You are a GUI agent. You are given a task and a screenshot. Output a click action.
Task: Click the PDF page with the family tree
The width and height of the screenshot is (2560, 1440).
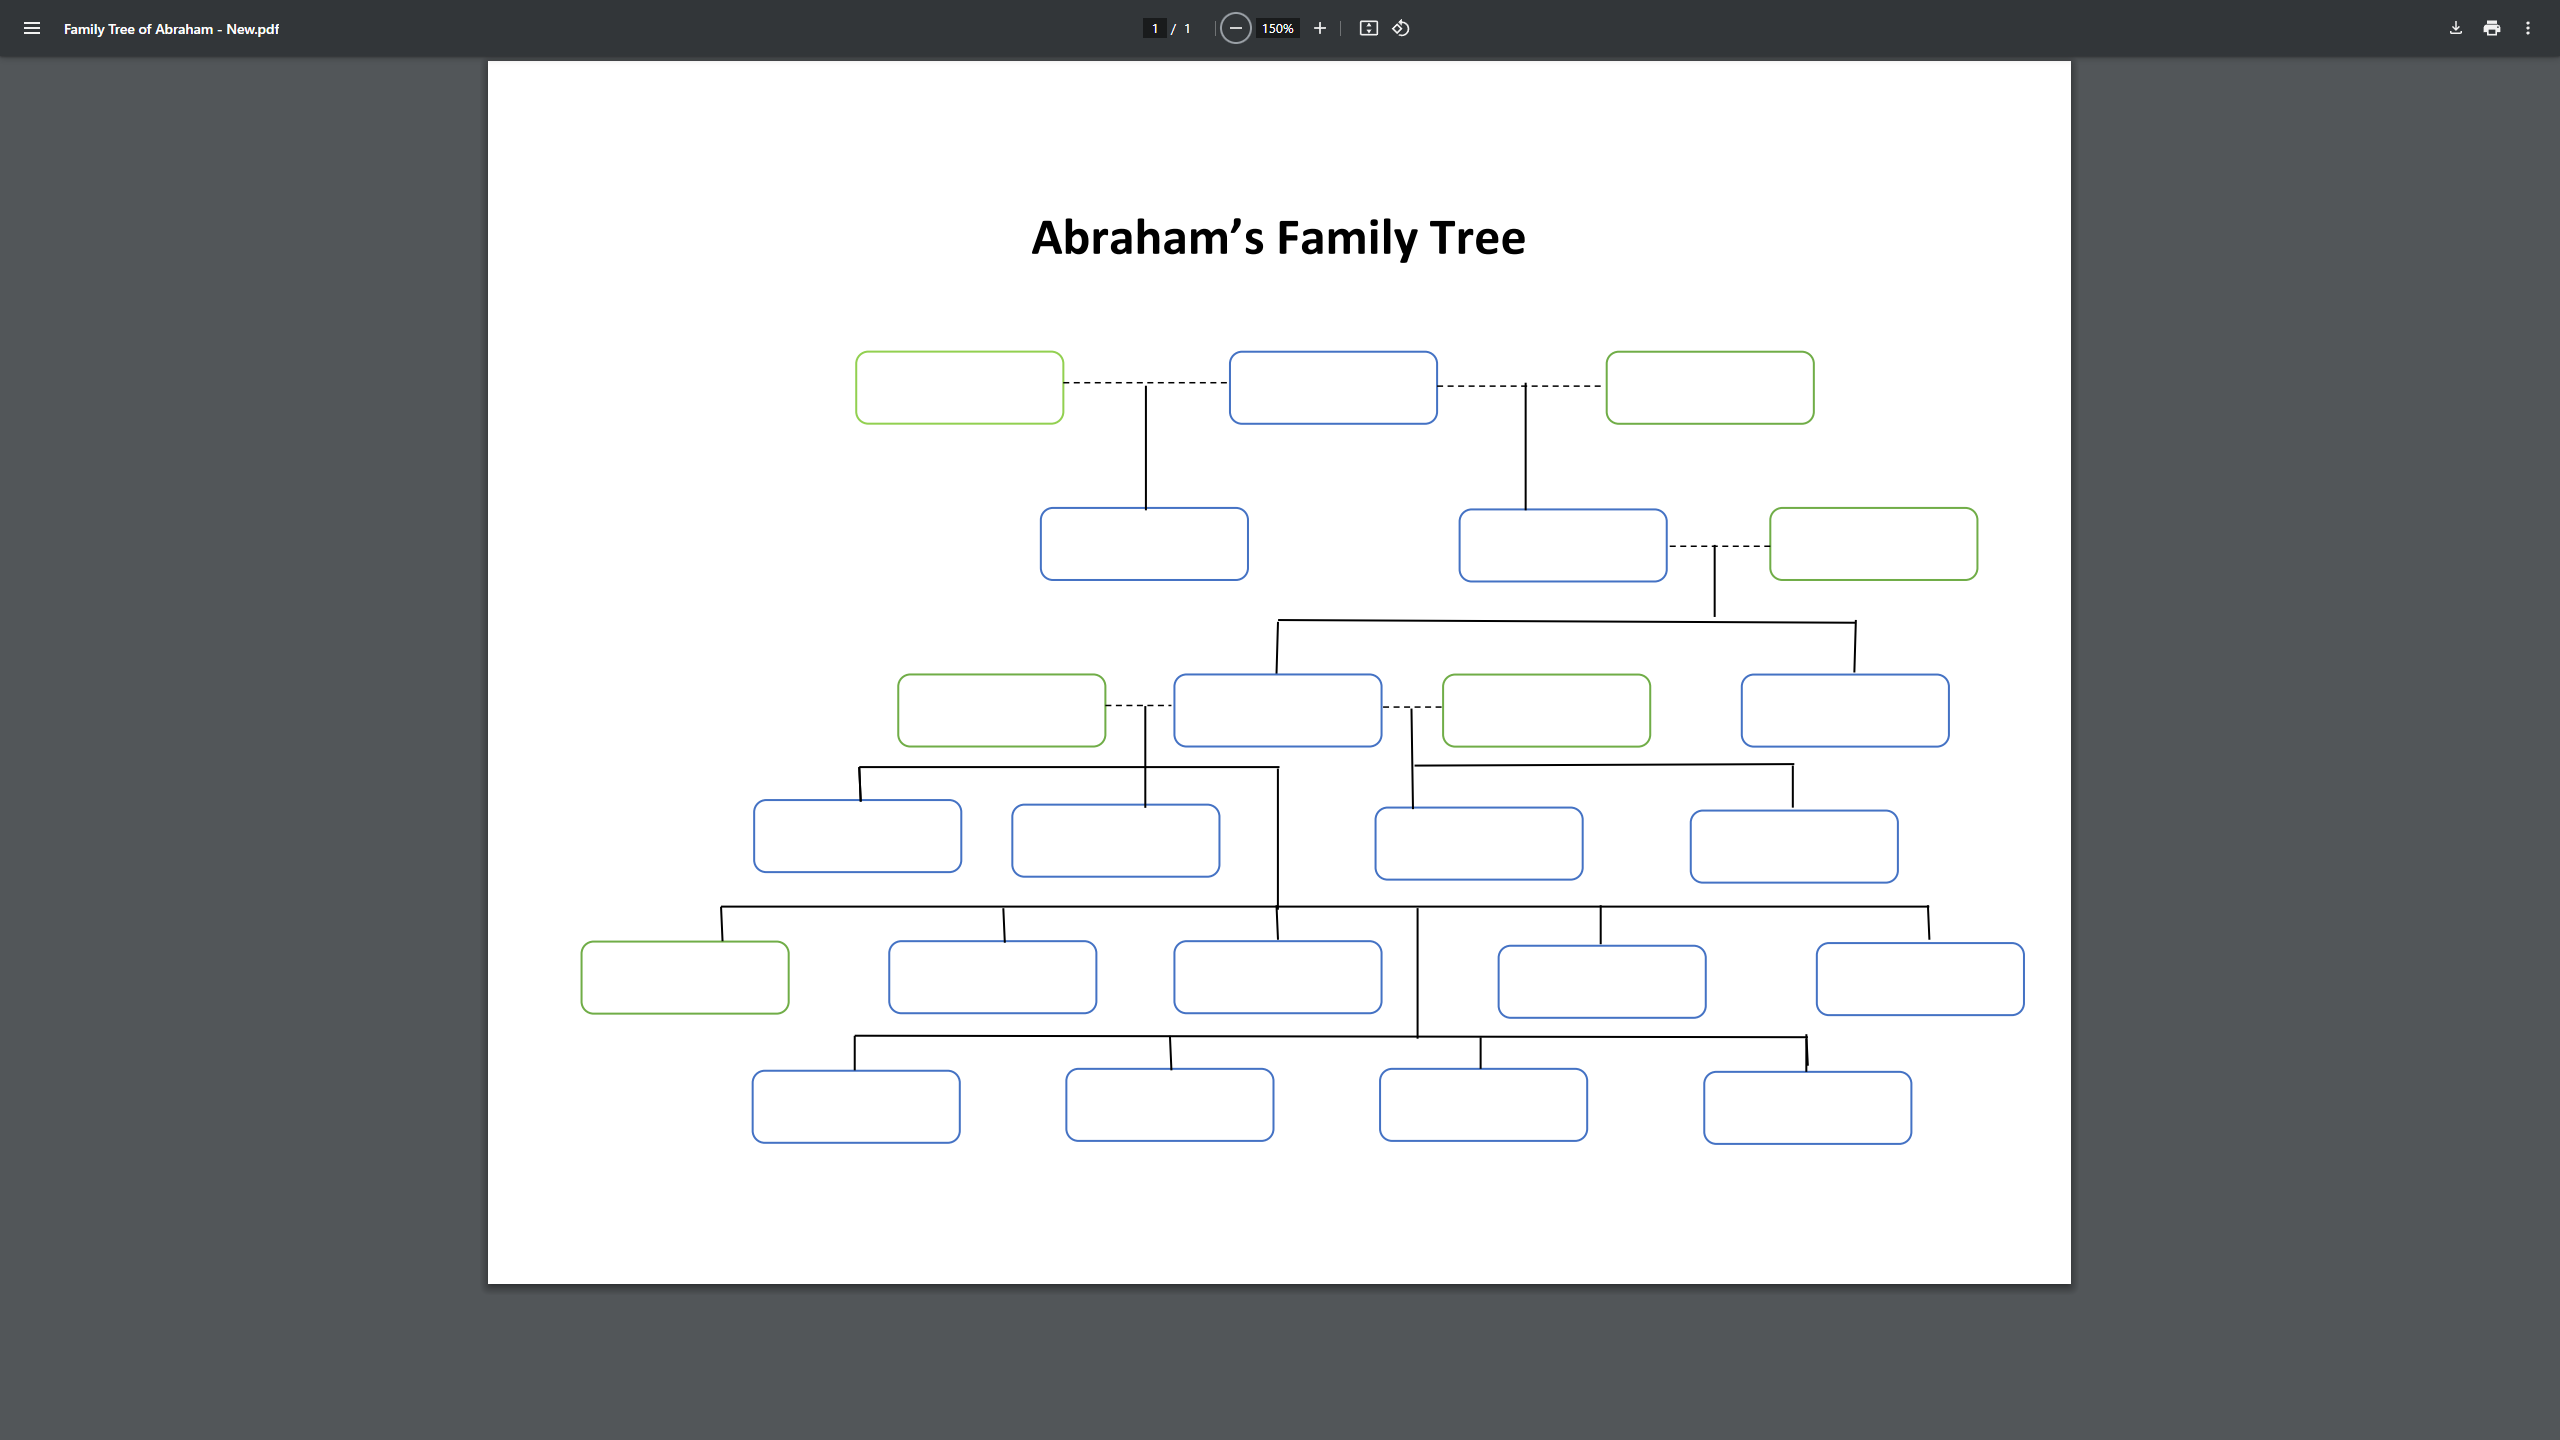(1279, 672)
